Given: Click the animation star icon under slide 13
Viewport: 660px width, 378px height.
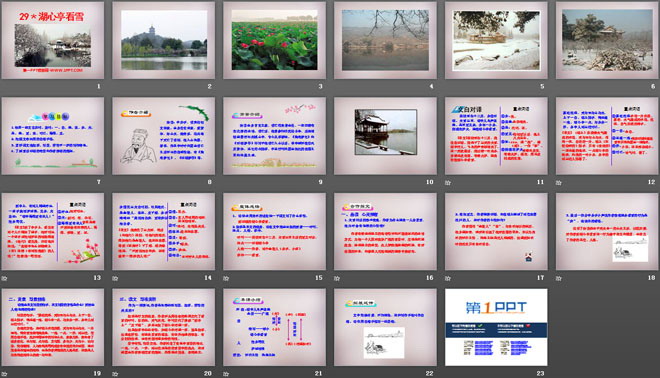Looking at the screenshot, I should coord(4,278).
